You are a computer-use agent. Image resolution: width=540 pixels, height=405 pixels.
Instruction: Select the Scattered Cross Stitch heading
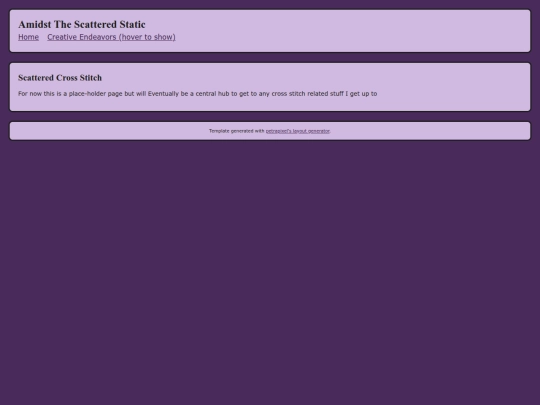tap(60, 78)
